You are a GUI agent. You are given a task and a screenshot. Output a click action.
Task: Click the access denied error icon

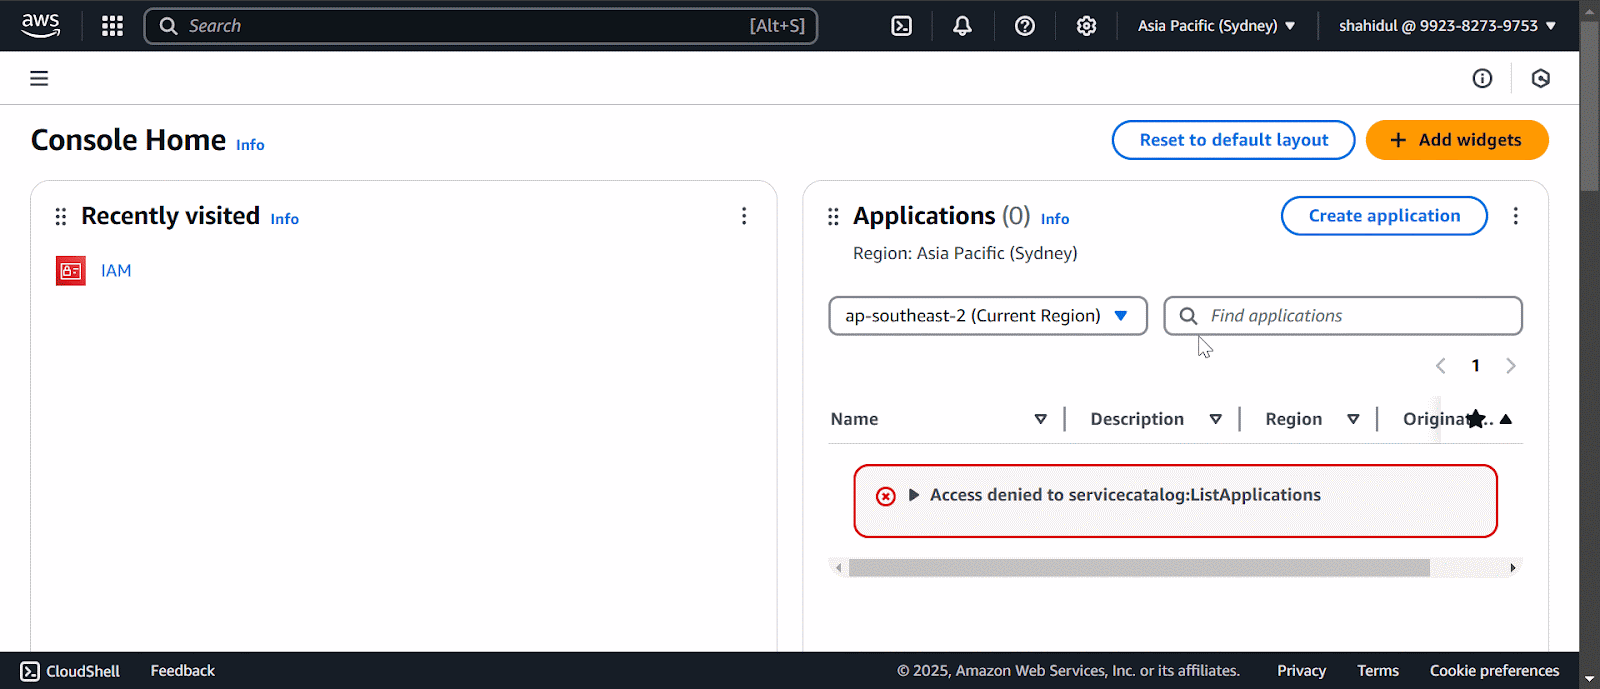point(886,496)
